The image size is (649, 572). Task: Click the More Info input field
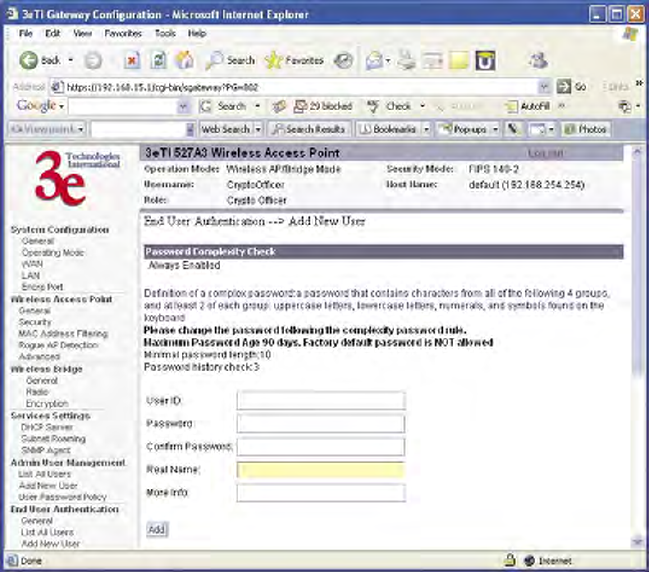(321, 493)
